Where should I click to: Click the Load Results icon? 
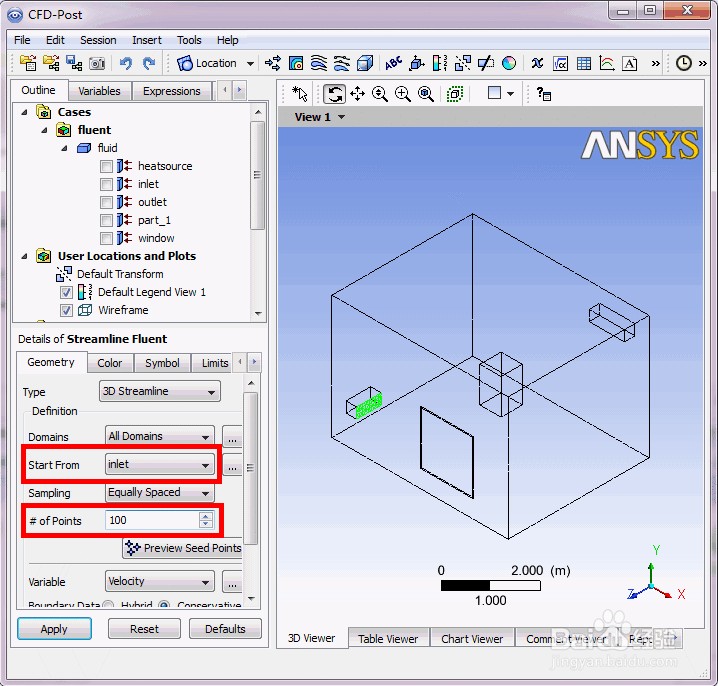28,63
